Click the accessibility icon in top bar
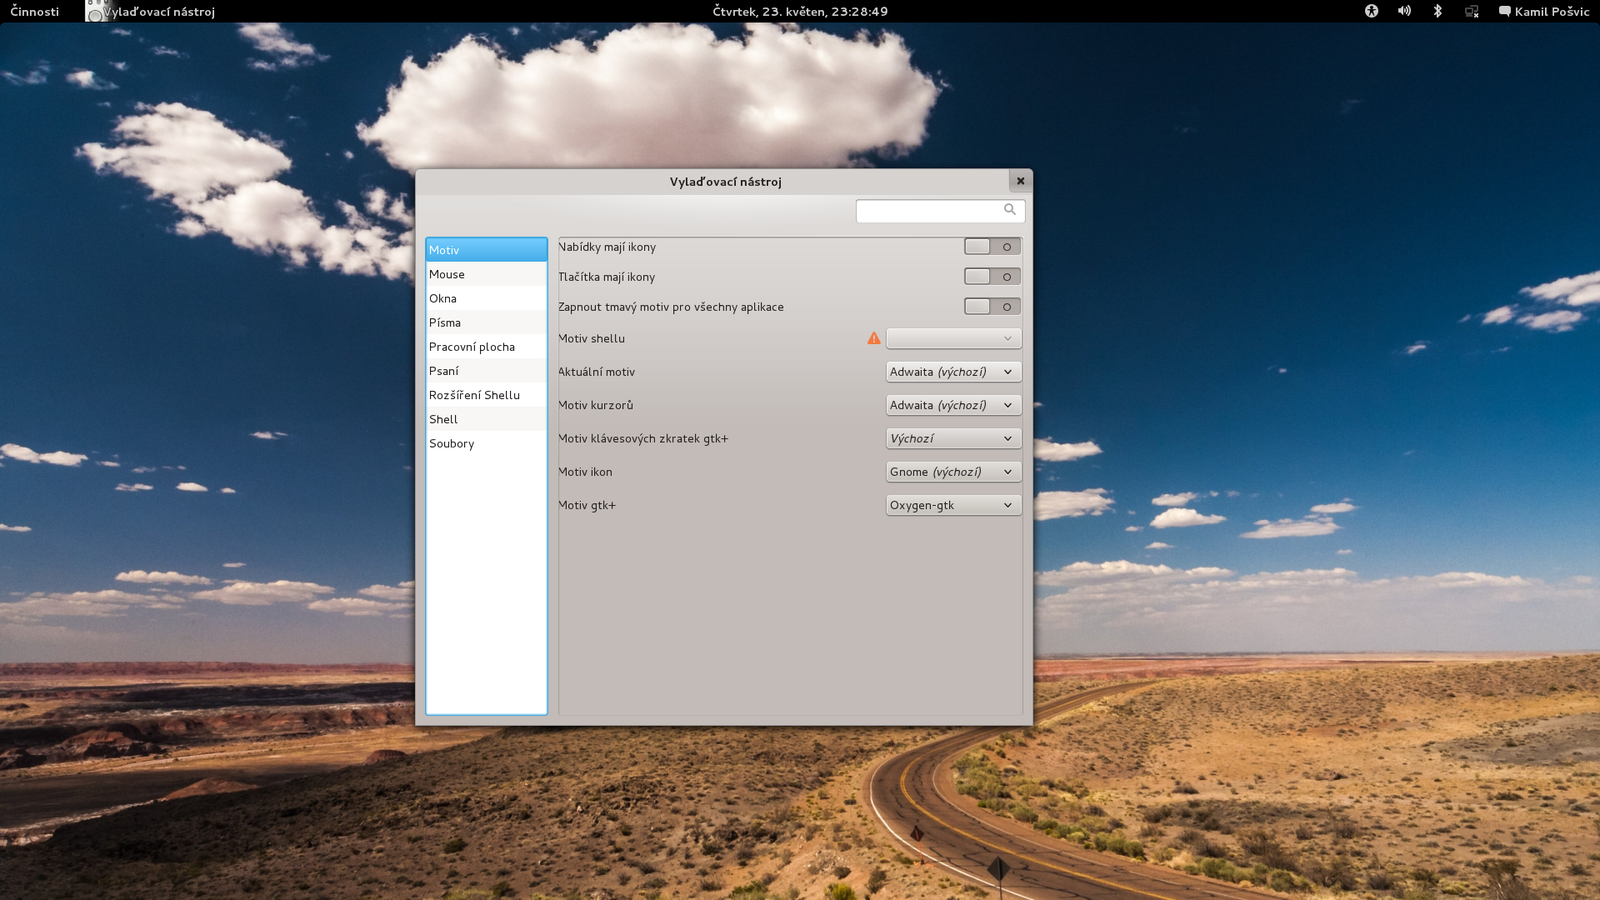 [1371, 11]
